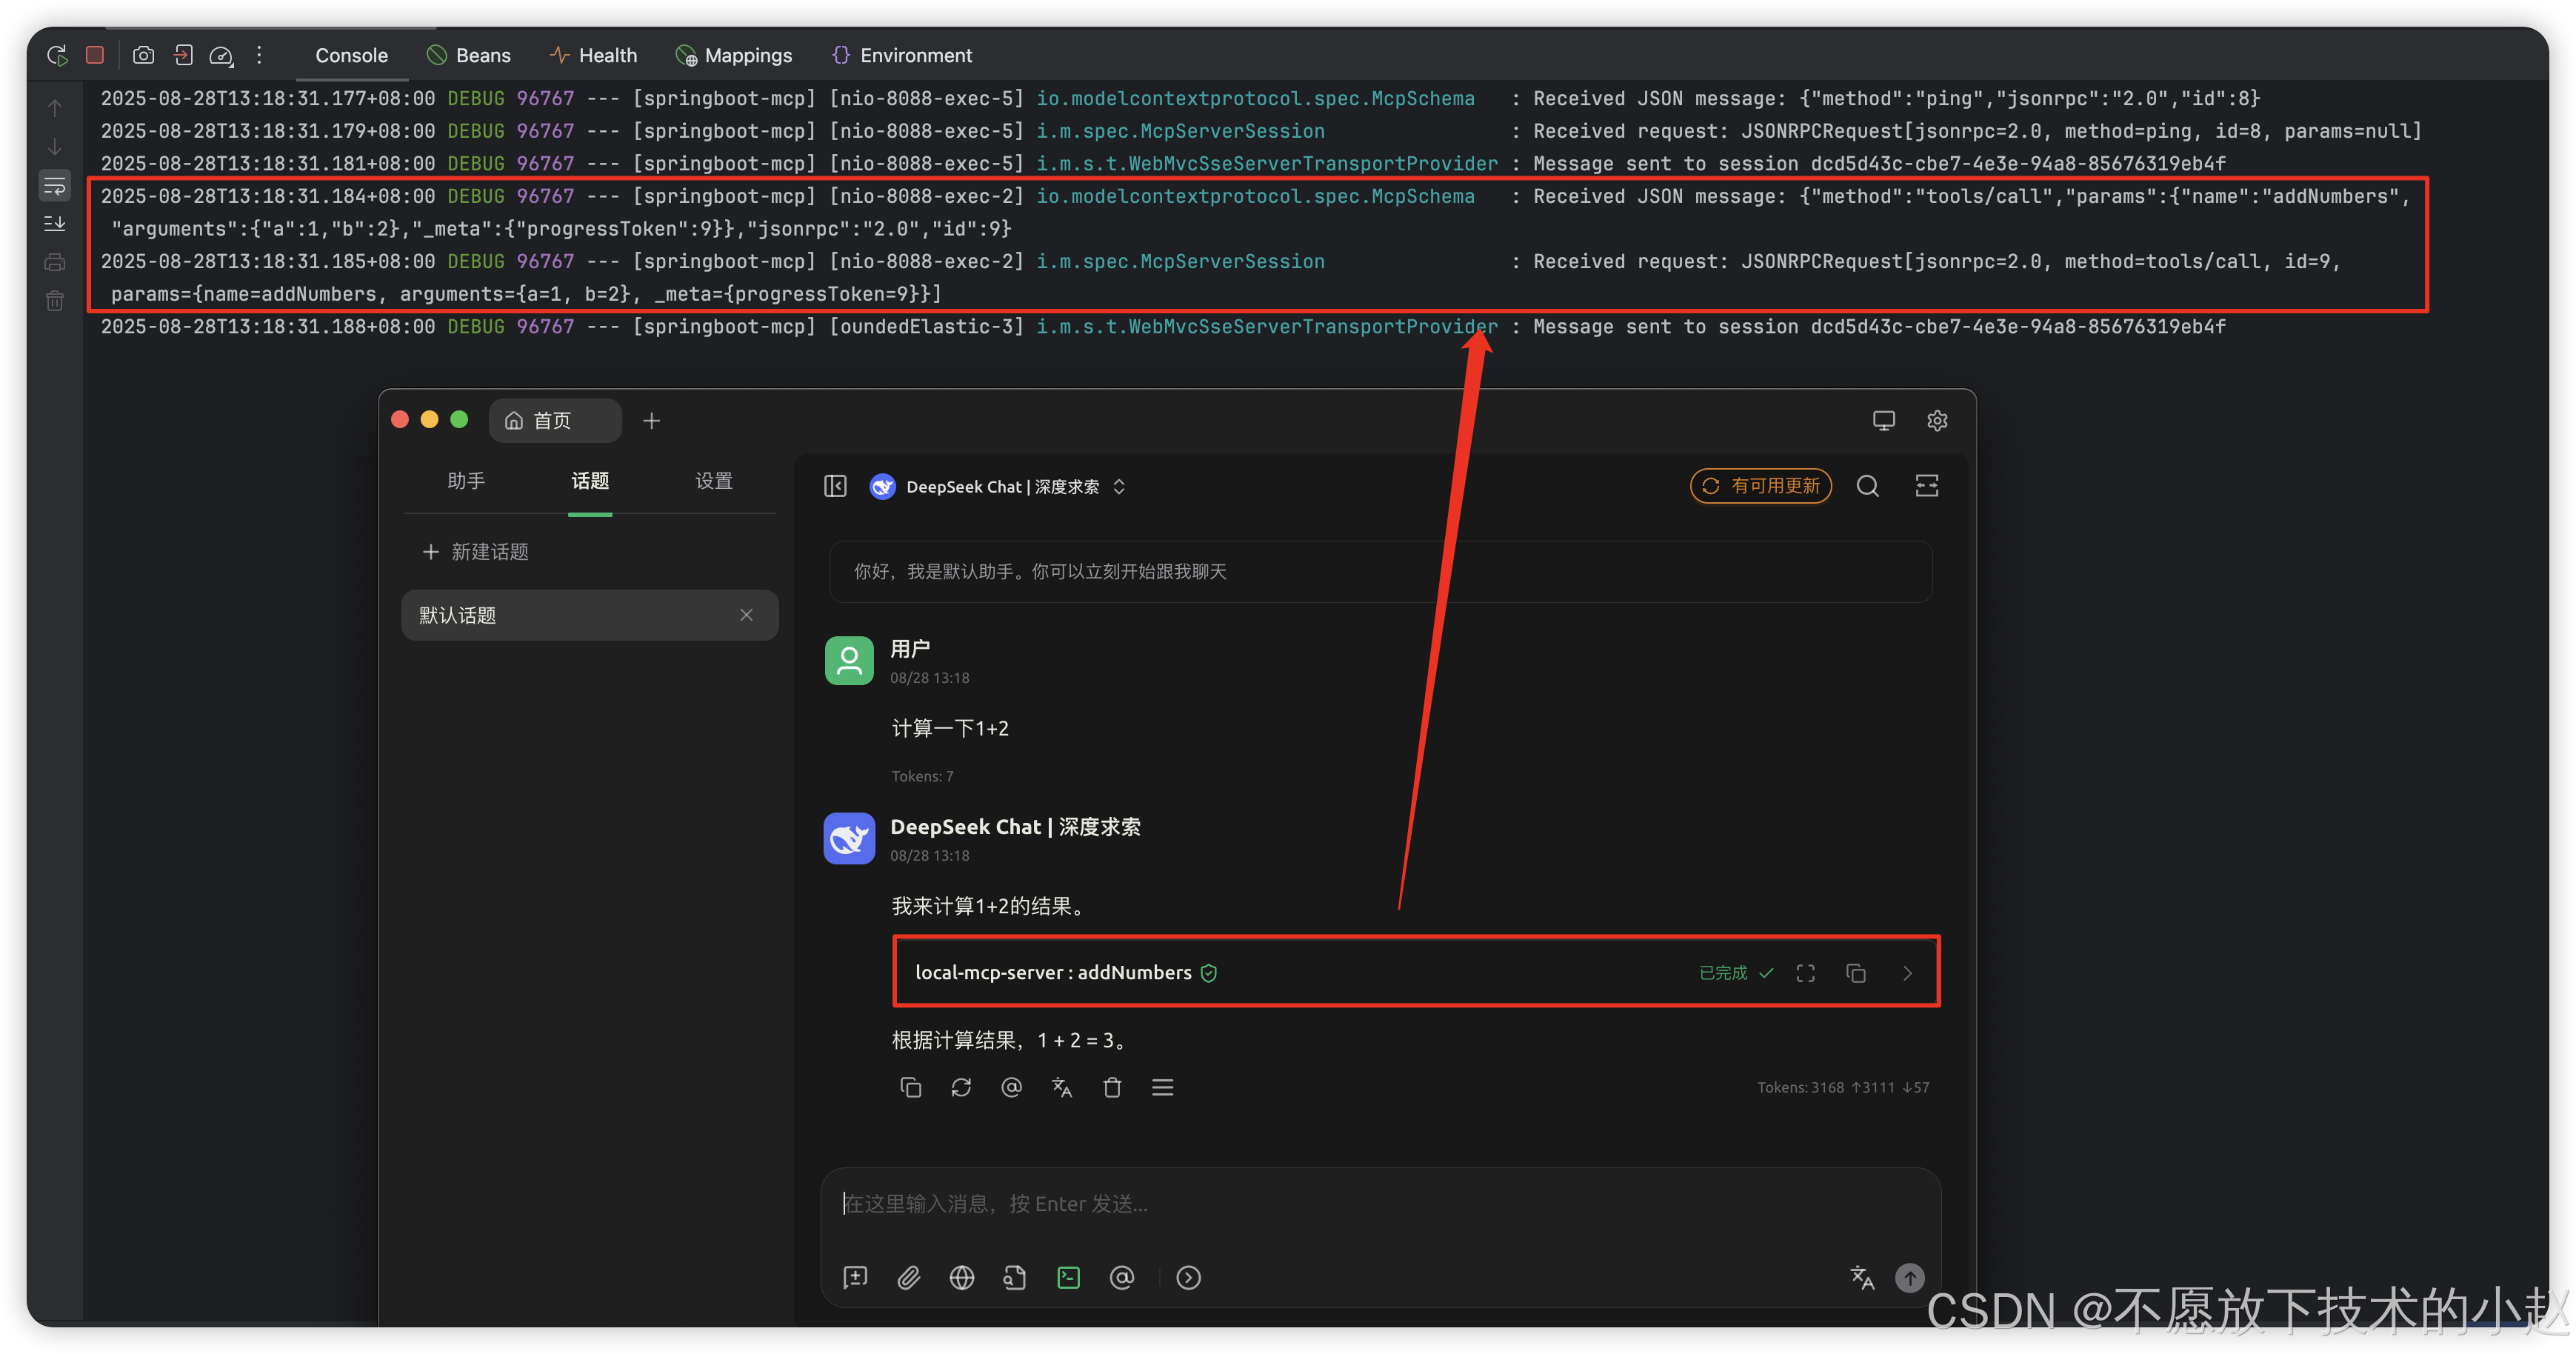Image resolution: width=2576 pixels, height=1354 pixels.
Task: Open the Environment tab
Action: (902, 55)
